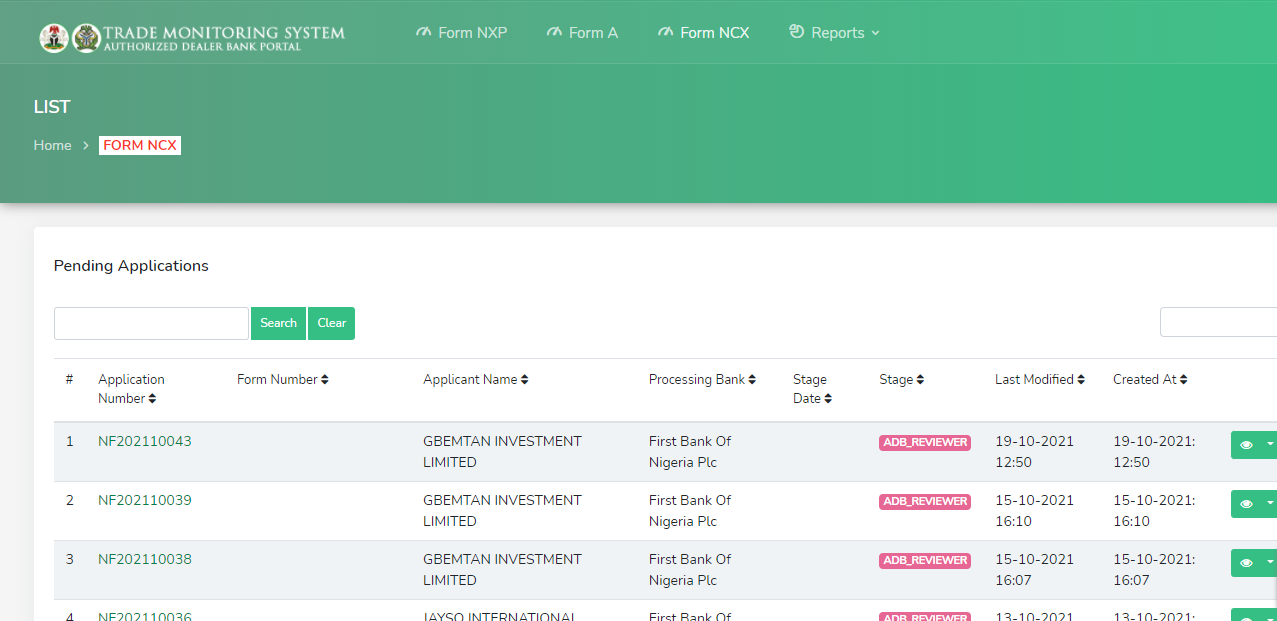Open action caret for NF202110039 row

(1270, 504)
